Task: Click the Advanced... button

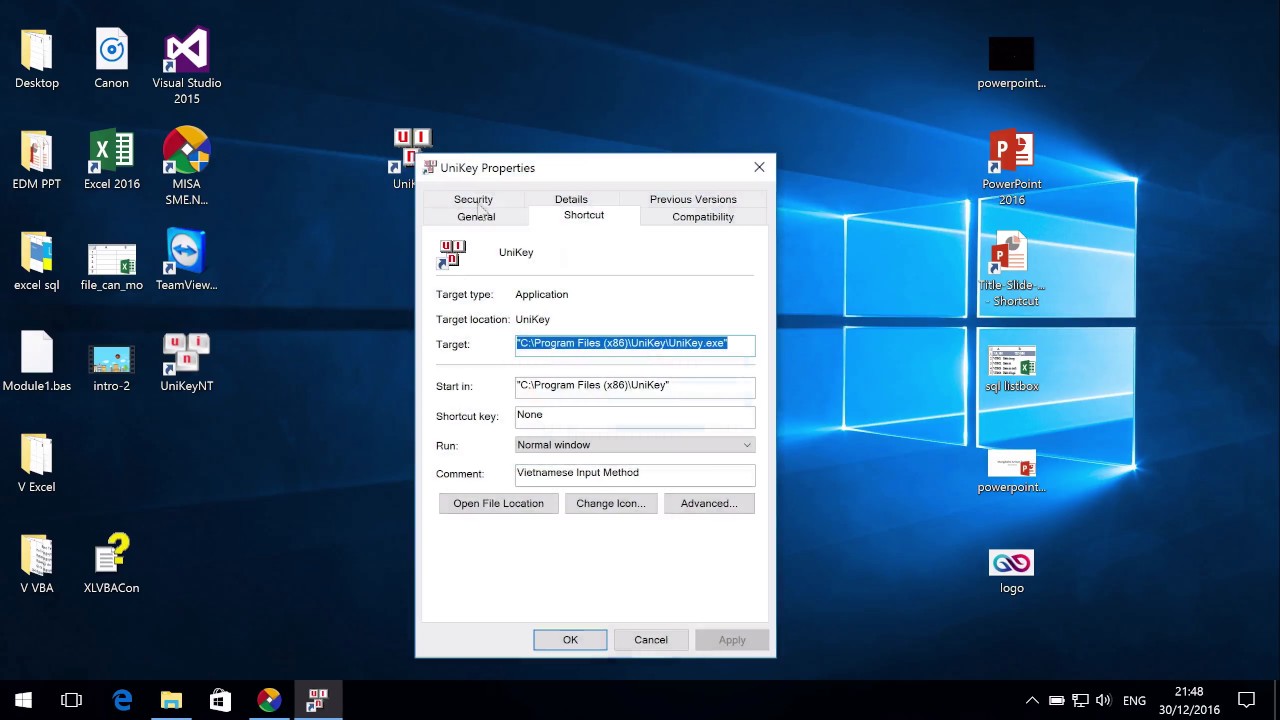Action: pyautogui.click(x=709, y=503)
